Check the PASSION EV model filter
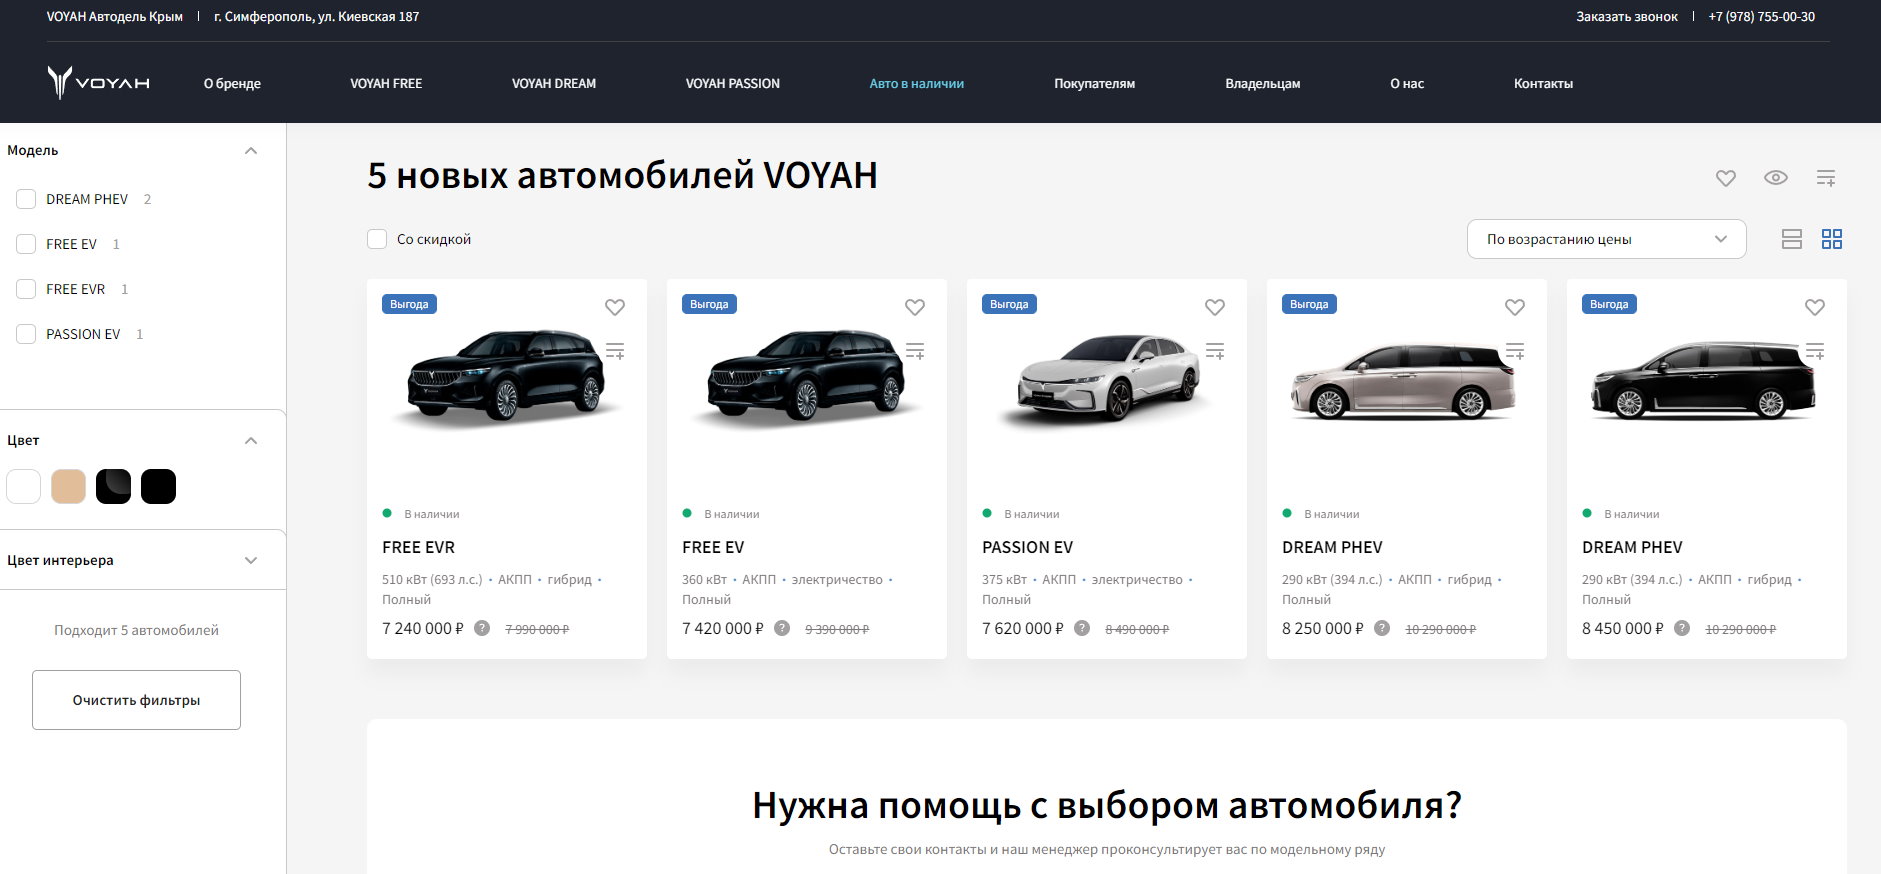 [26, 334]
